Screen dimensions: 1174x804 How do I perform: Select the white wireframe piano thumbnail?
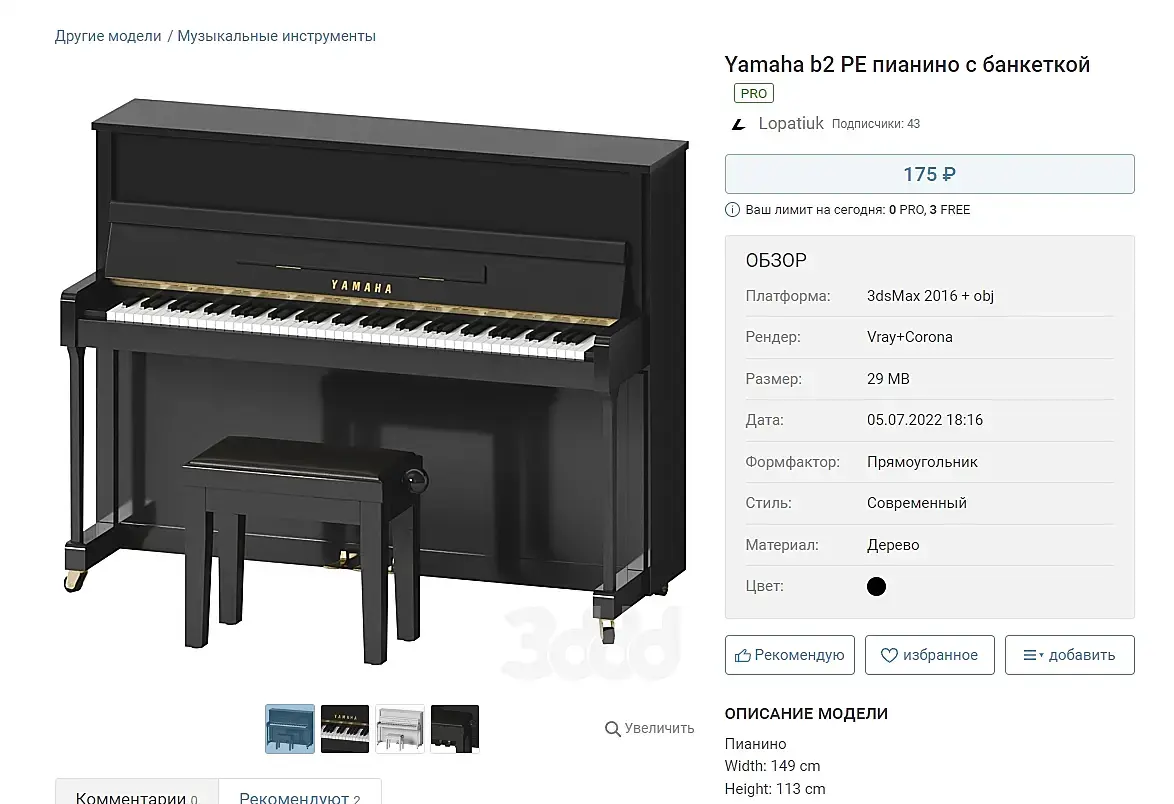click(x=400, y=729)
